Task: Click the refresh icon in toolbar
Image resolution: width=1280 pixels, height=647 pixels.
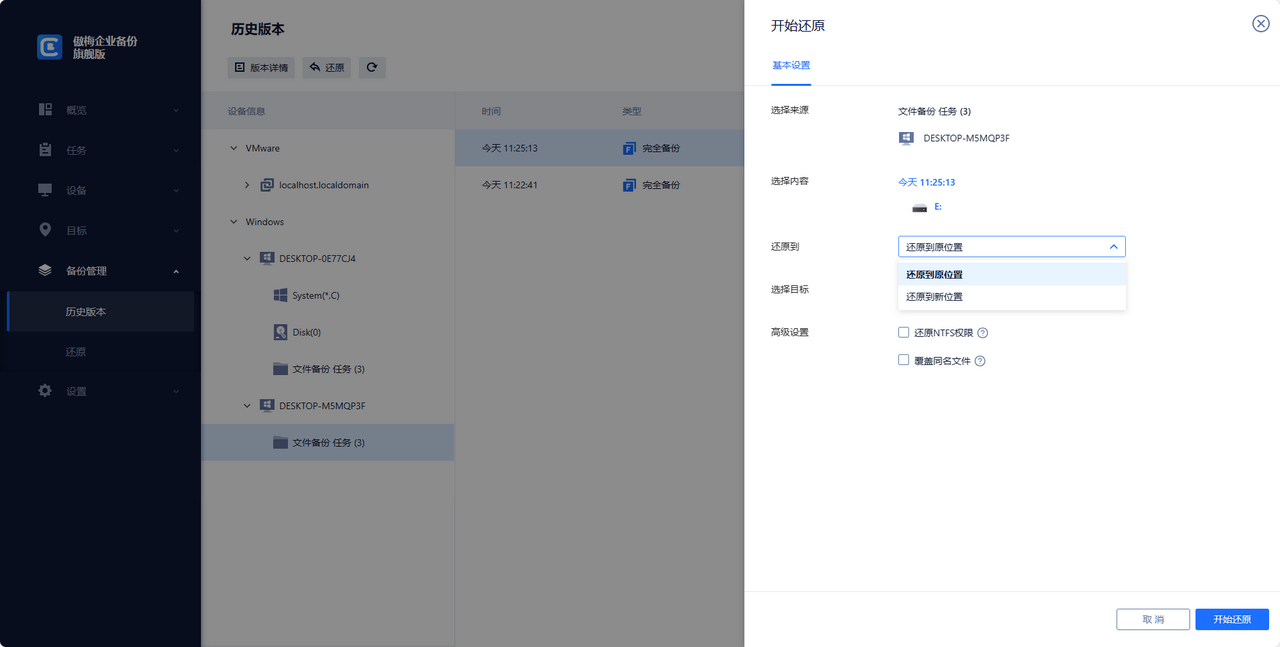Action: (x=372, y=68)
